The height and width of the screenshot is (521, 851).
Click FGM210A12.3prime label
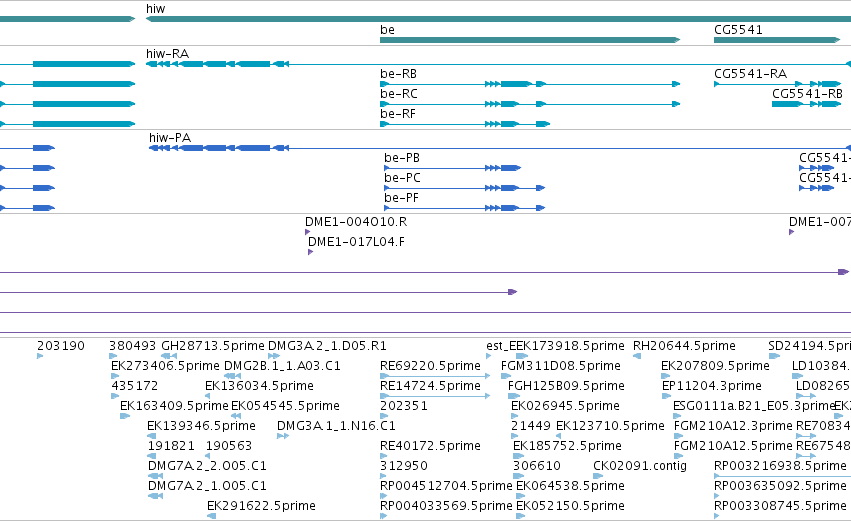pos(733,426)
